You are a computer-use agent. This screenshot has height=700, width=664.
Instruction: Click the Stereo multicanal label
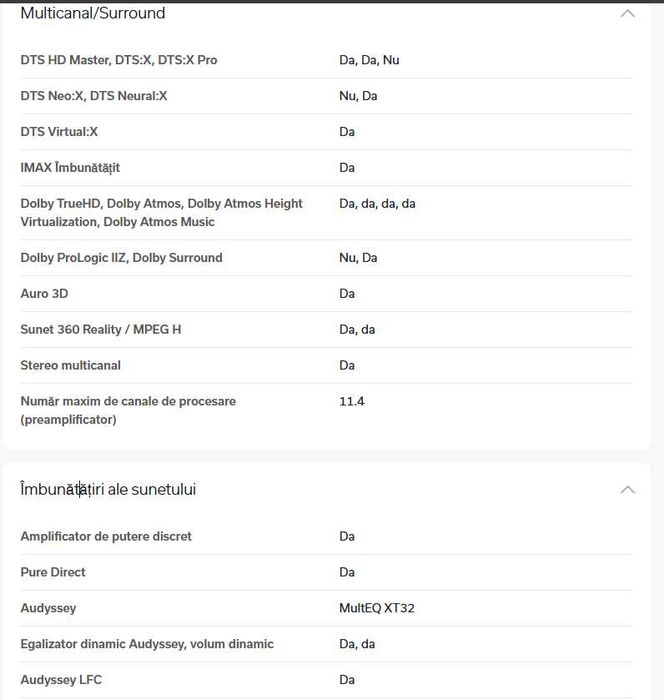point(70,366)
